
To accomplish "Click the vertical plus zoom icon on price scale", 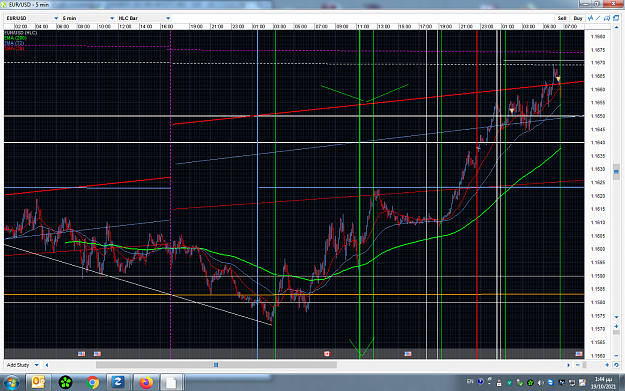I will click(616, 326).
